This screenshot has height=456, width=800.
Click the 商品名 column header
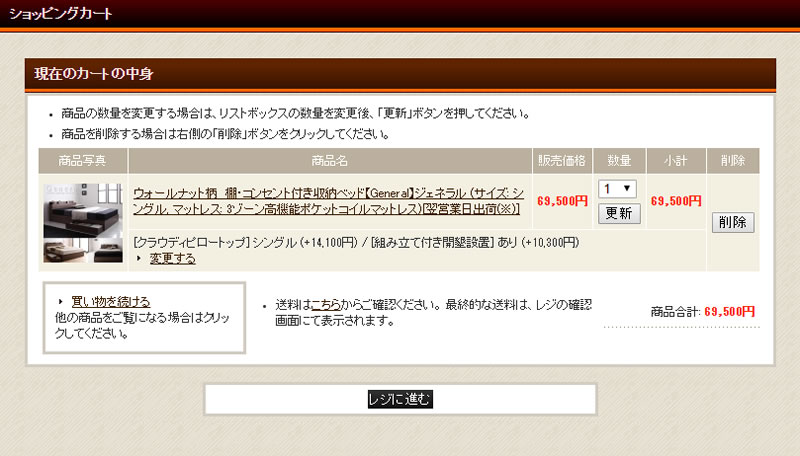330,161
